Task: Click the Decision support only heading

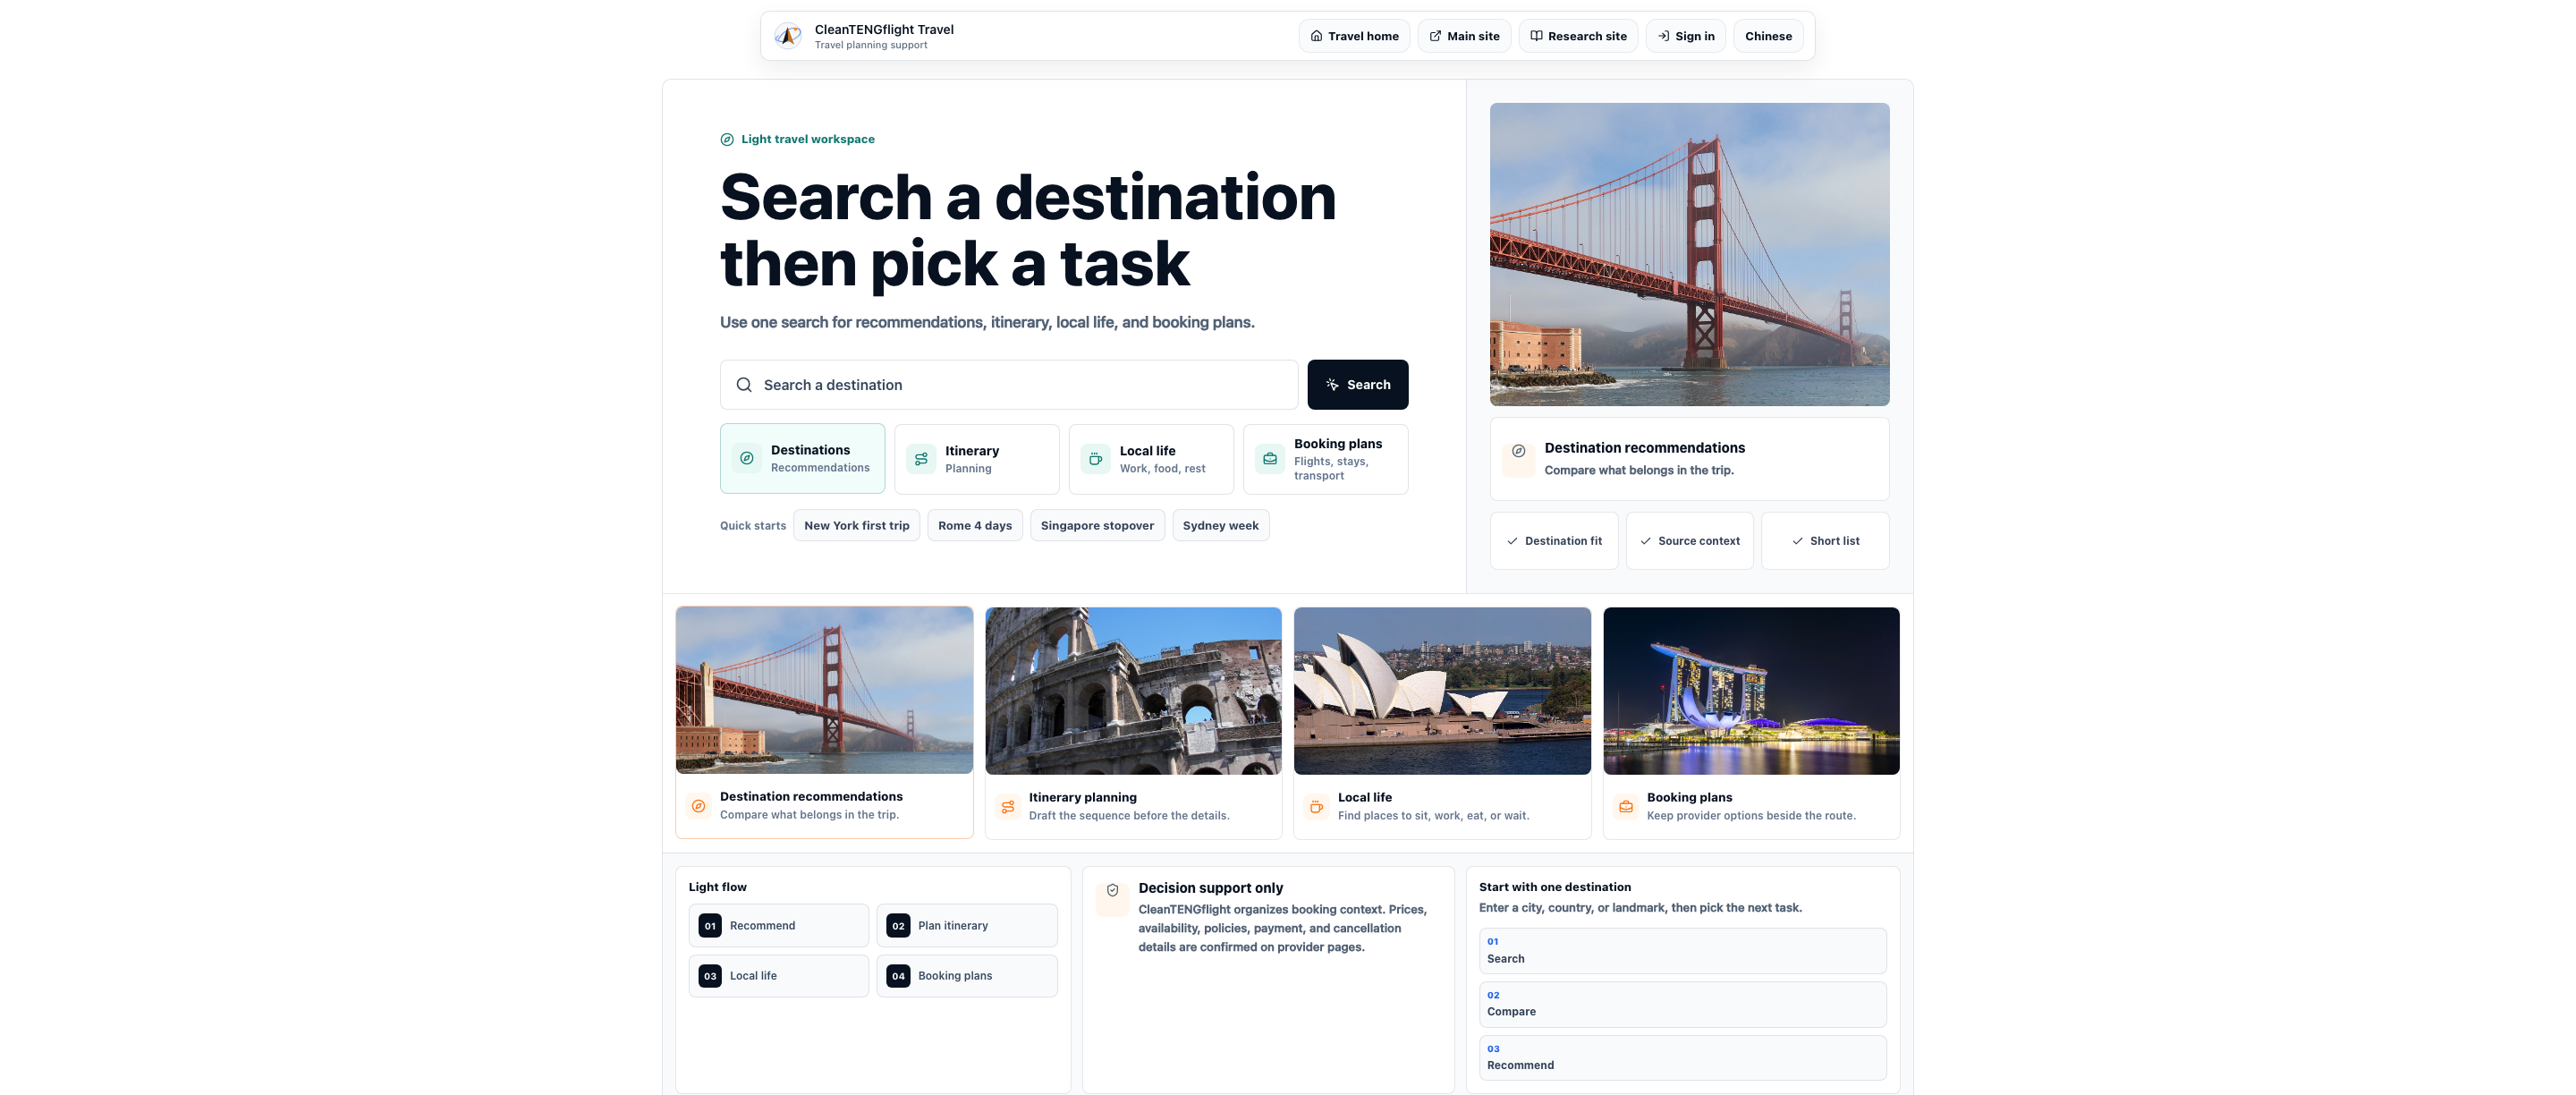Action: 1210,888
